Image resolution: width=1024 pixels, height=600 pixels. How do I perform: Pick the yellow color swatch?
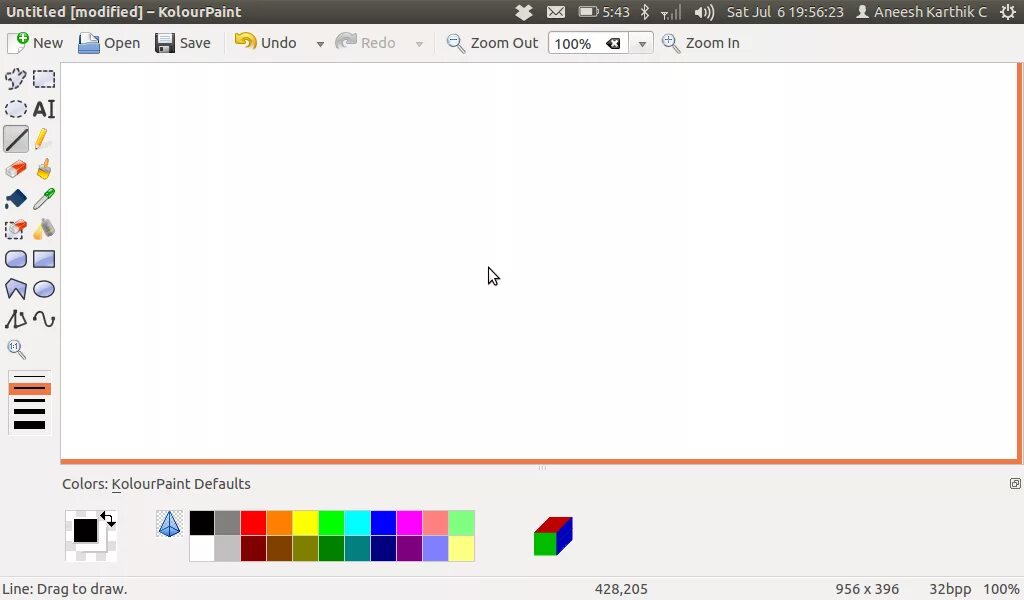(x=305, y=523)
